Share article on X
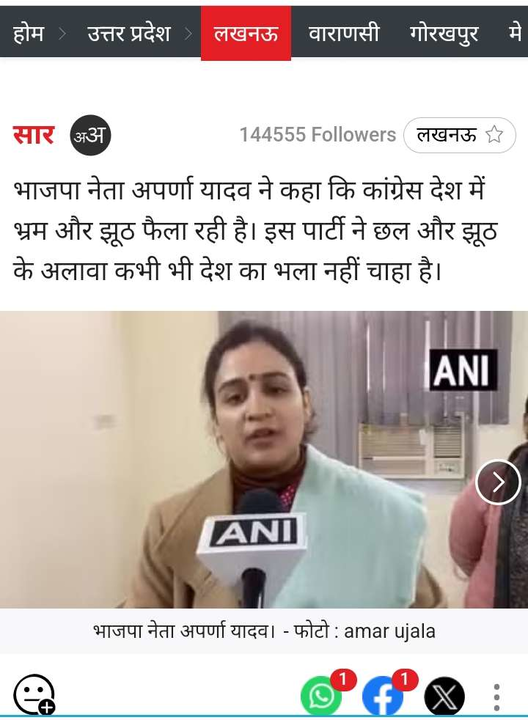This screenshot has width=528, height=720. tap(444, 697)
